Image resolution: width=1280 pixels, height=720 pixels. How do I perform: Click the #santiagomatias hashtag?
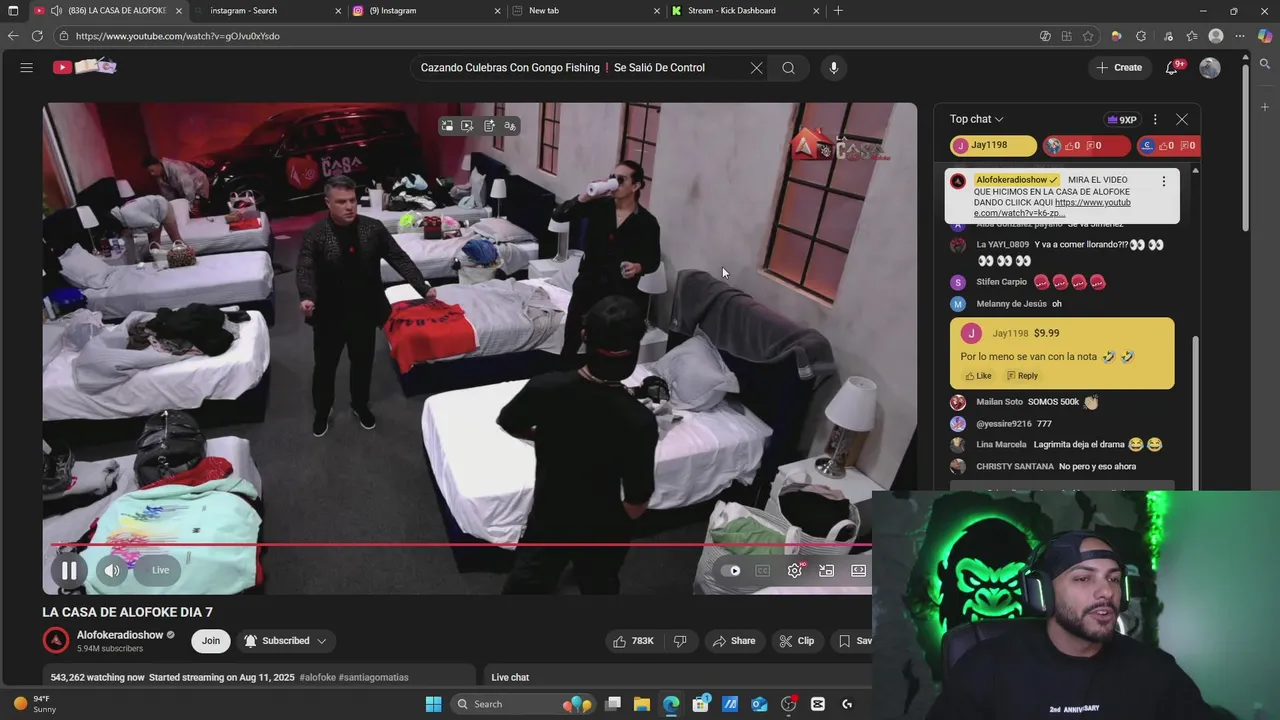point(374,677)
